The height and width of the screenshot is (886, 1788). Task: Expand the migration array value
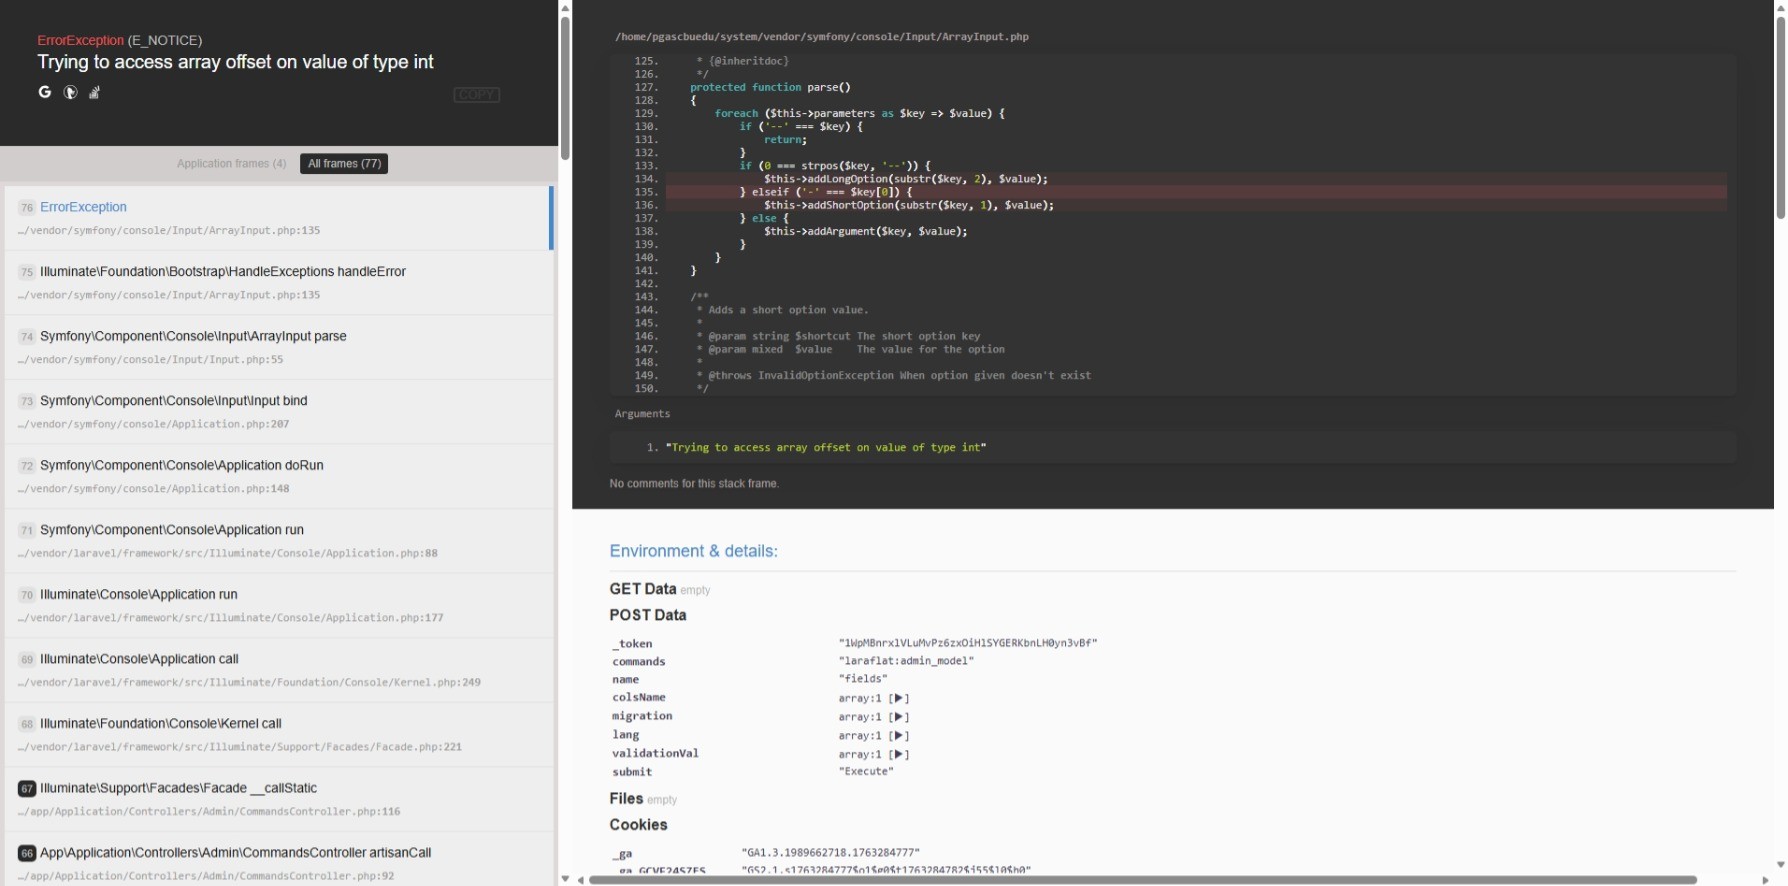pos(899,717)
